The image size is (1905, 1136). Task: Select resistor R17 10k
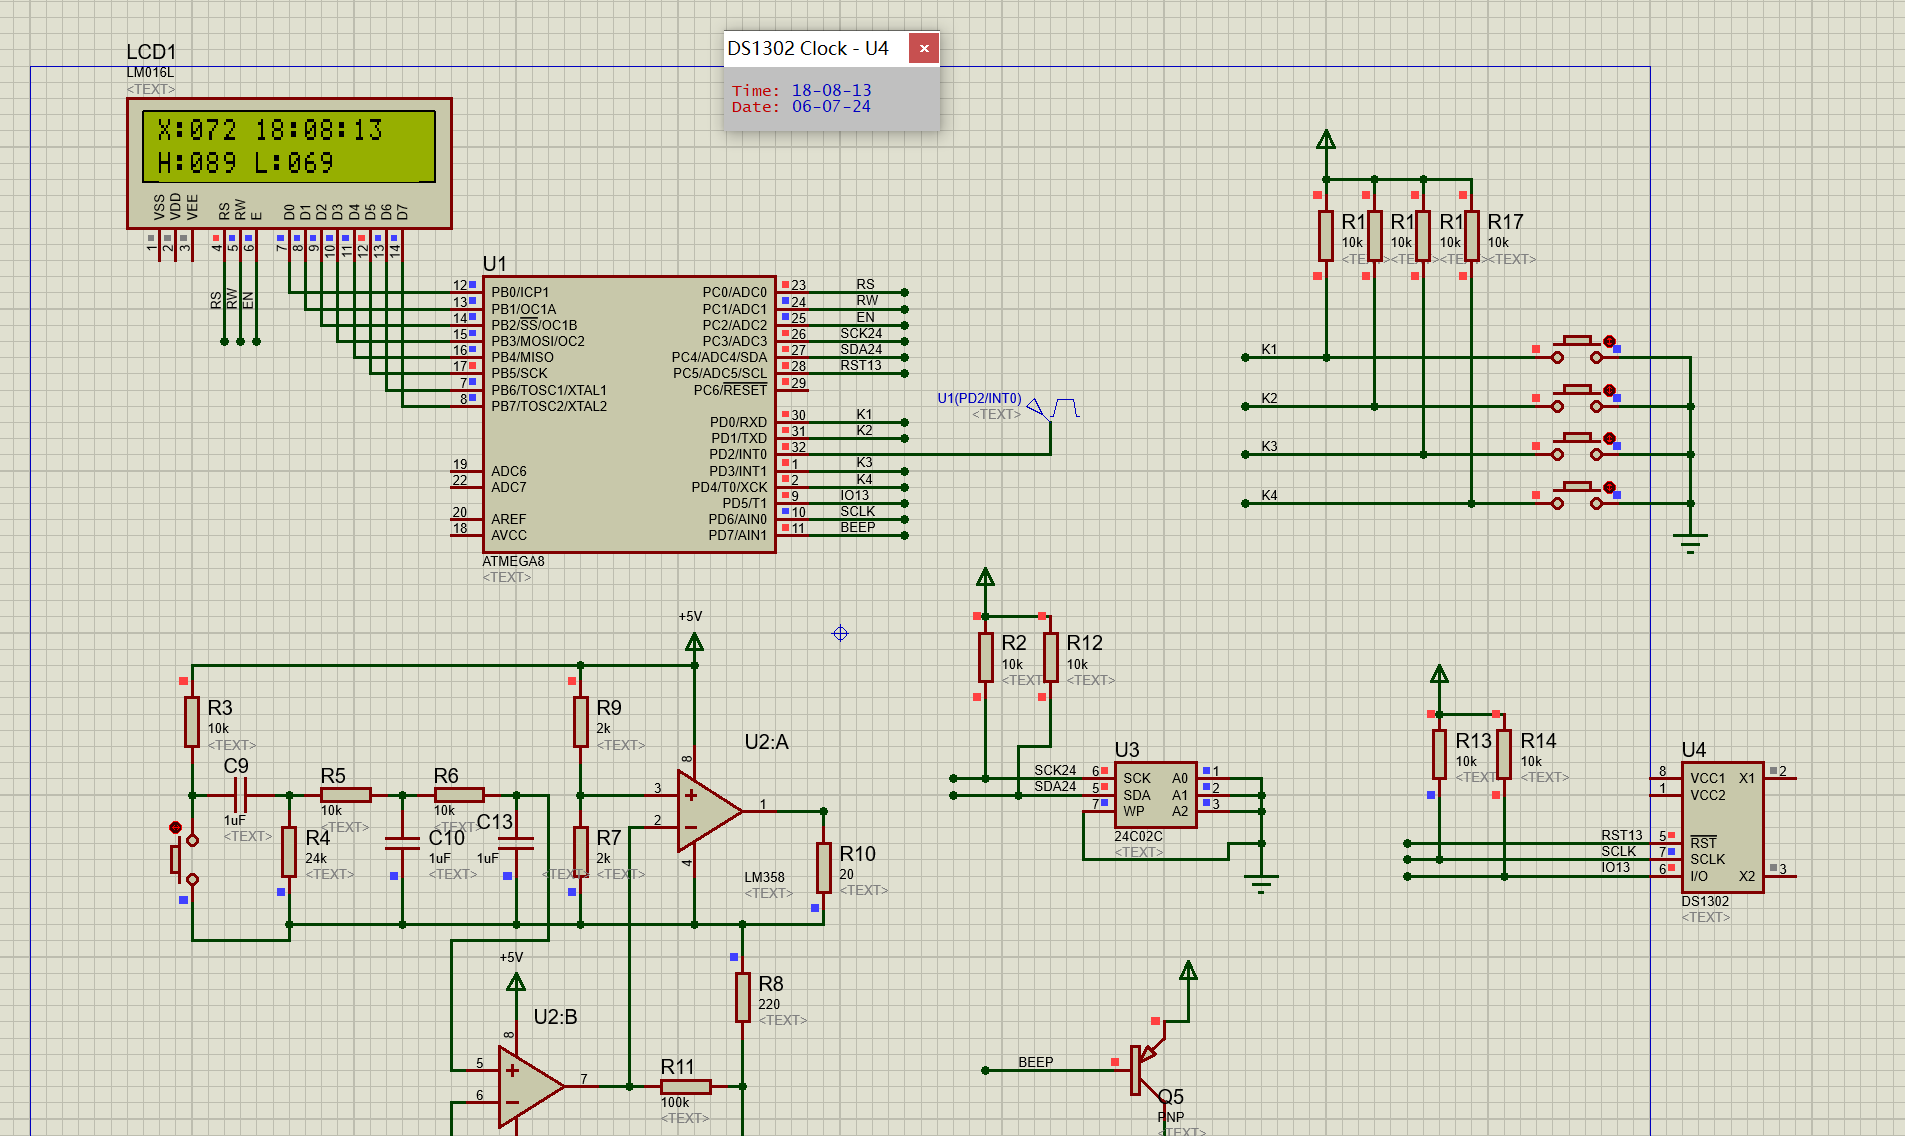coord(1471,236)
